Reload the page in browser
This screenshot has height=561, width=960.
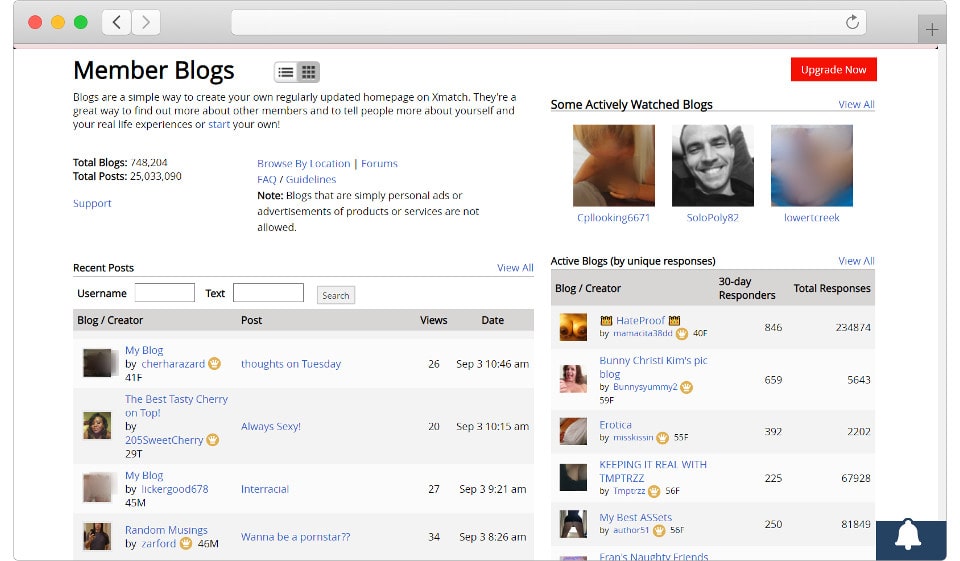coord(852,22)
